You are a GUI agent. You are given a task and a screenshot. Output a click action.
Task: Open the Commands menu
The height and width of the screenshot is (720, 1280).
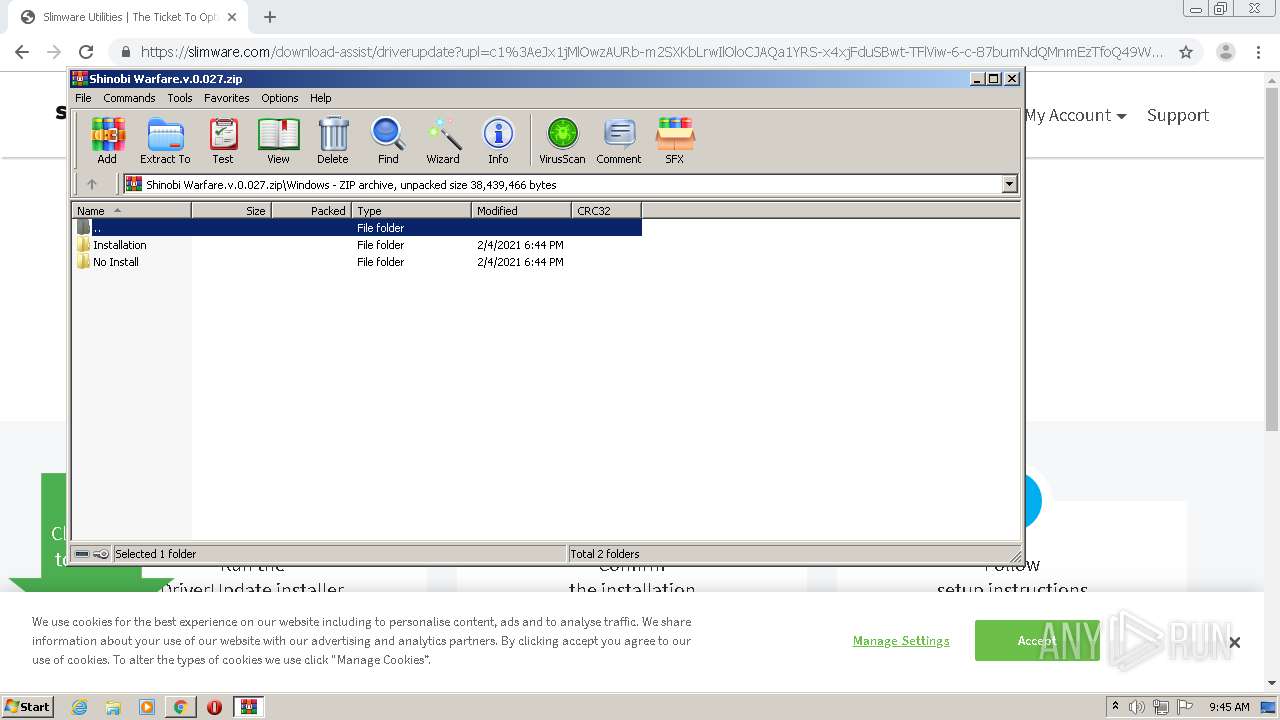[x=129, y=98]
